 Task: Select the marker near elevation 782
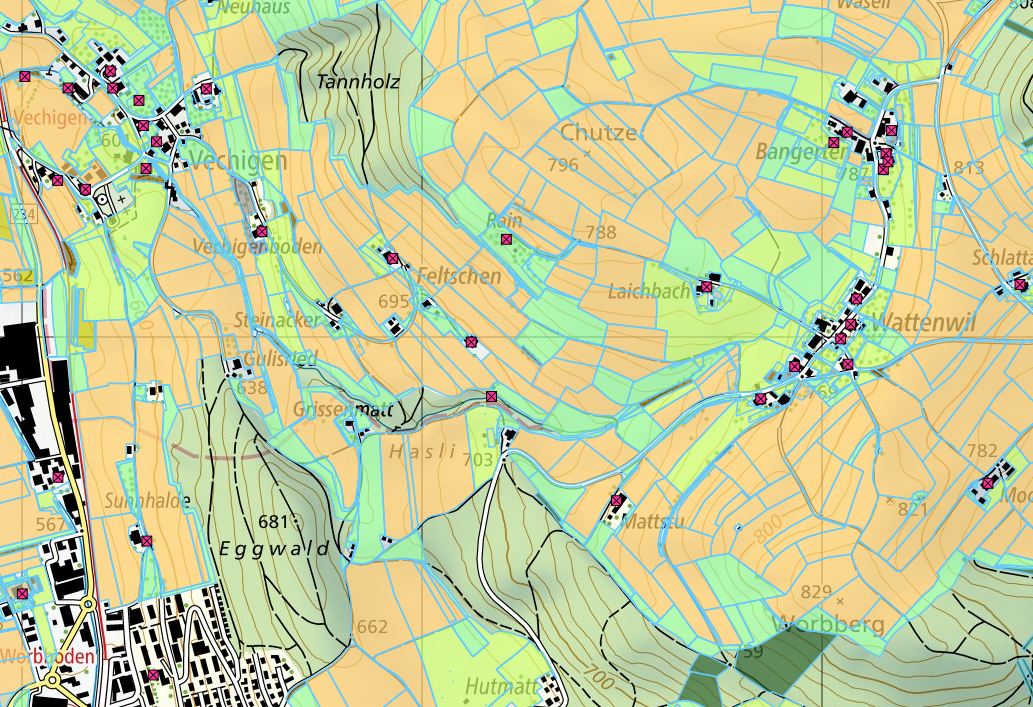click(987, 483)
